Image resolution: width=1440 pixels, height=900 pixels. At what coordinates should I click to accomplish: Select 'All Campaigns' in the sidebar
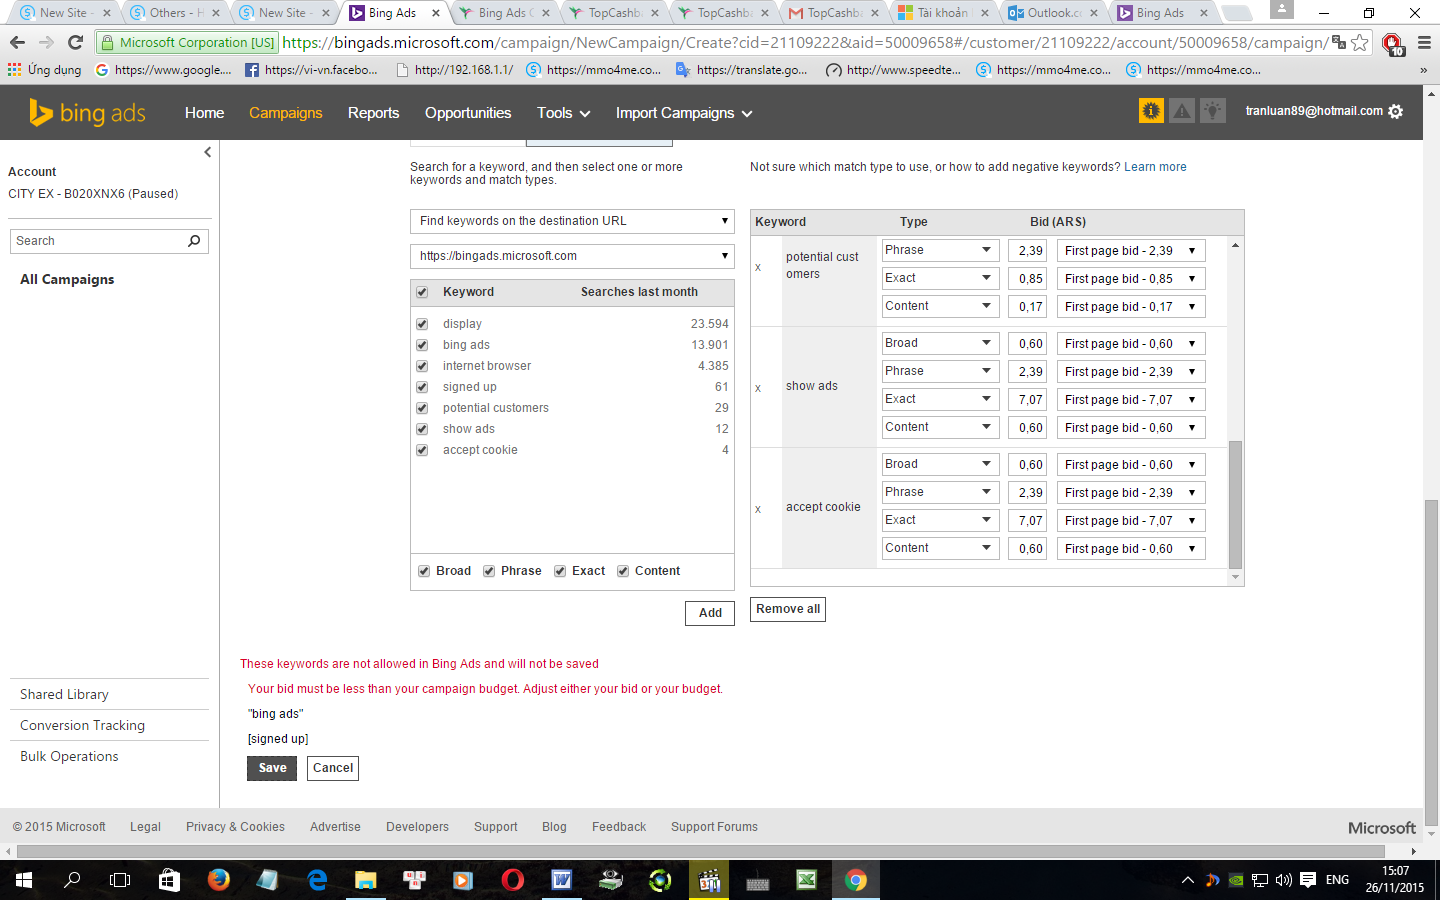(x=67, y=280)
